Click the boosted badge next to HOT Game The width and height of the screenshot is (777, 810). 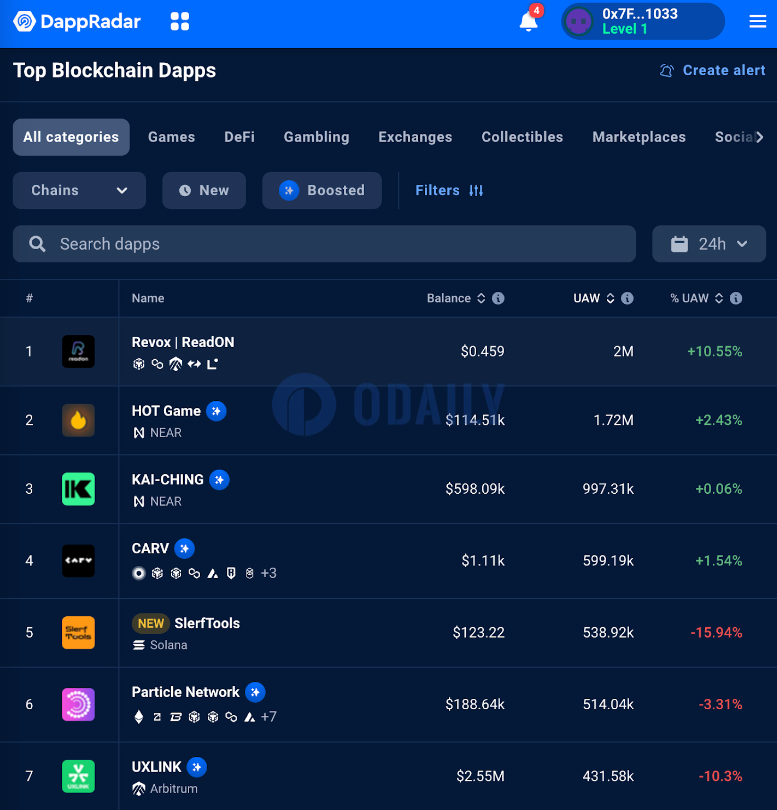[x=216, y=411]
